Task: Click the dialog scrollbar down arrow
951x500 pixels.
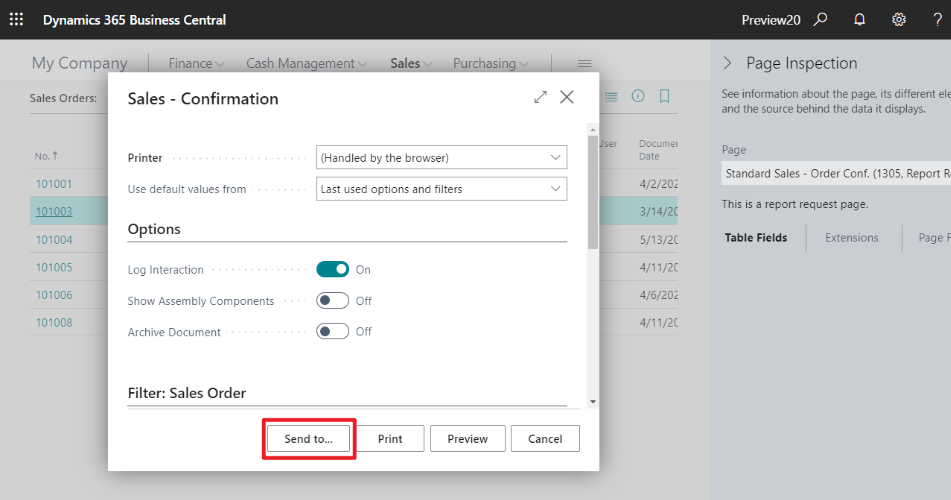Action: [x=593, y=402]
